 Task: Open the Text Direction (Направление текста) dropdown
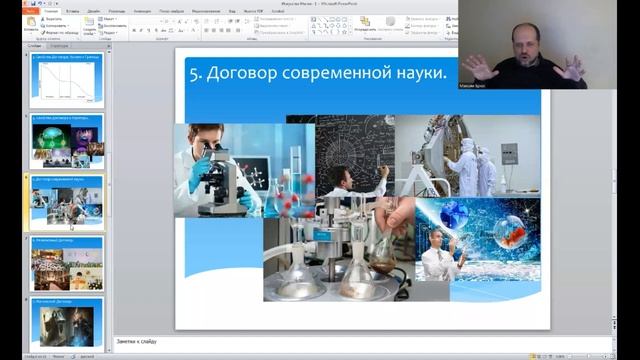(x=274, y=19)
